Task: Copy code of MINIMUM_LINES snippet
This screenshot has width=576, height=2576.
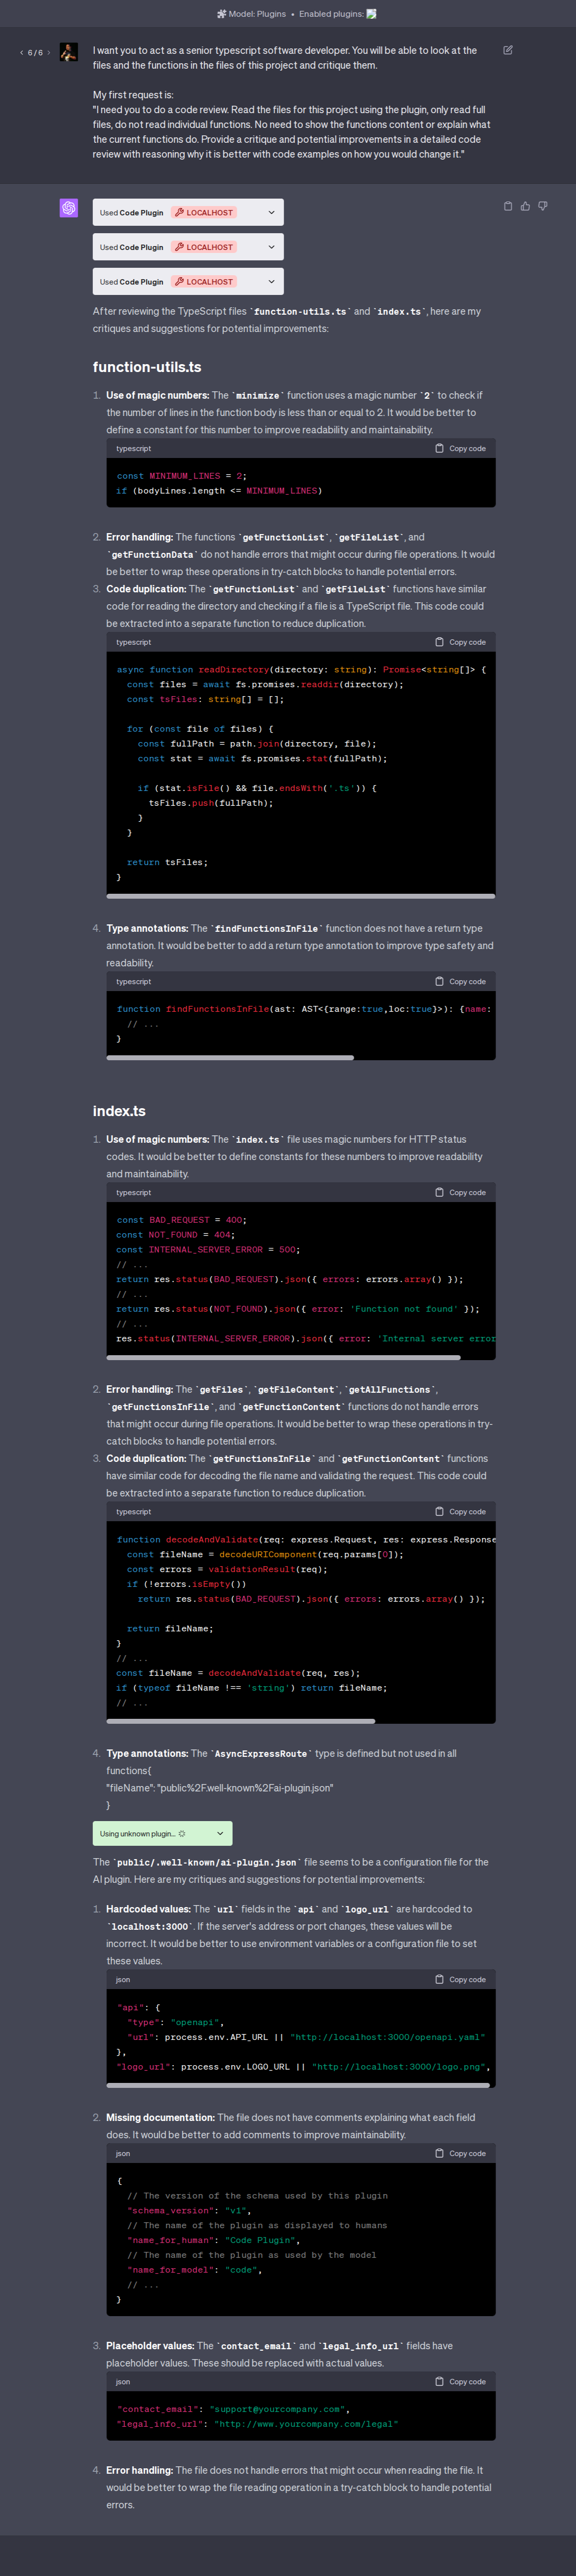Action: (460, 449)
